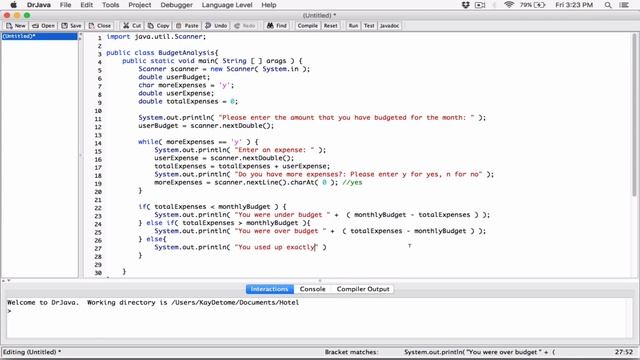Run the program with the Run button
Image resolution: width=640 pixels, height=360 pixels.
point(353,26)
